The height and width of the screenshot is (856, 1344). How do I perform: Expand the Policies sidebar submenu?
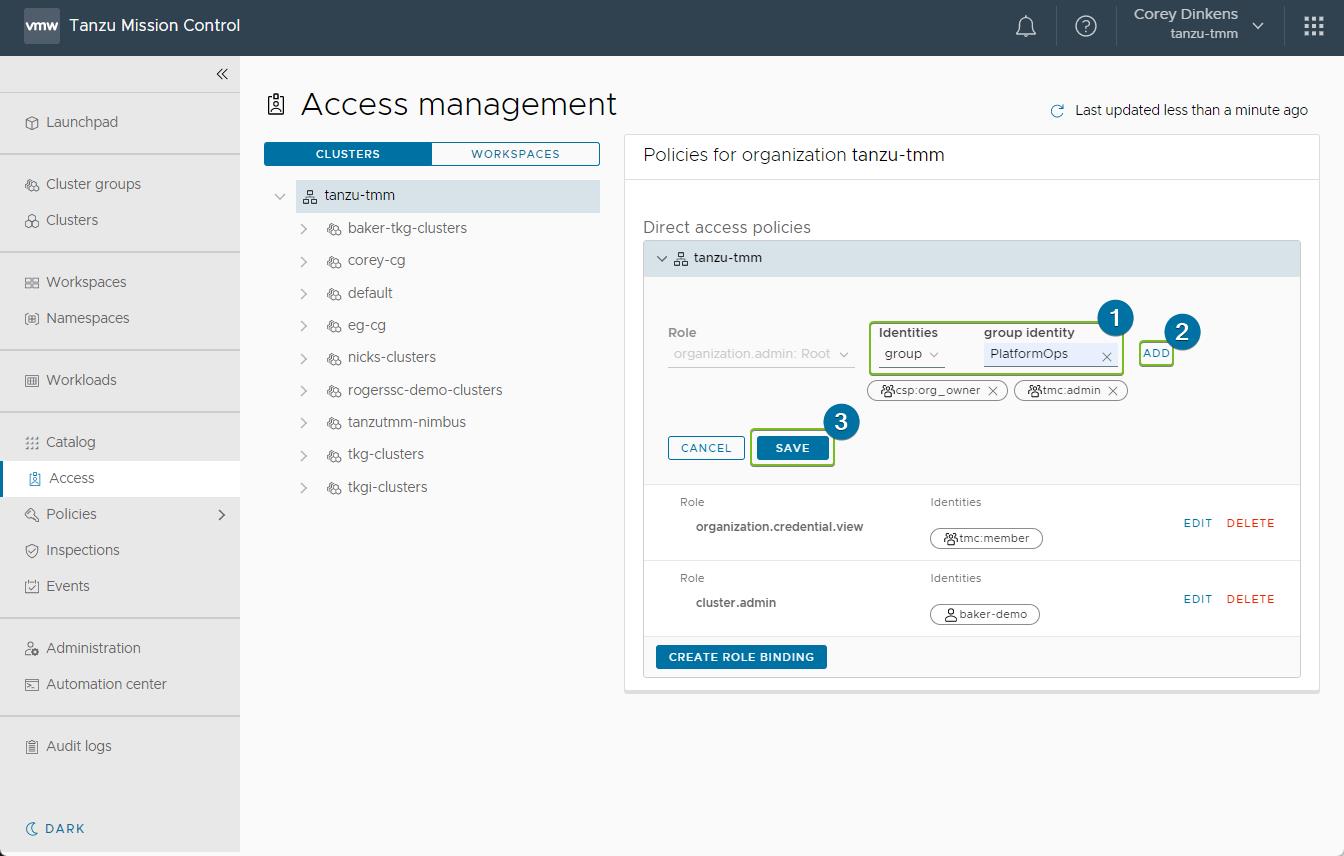(x=222, y=515)
